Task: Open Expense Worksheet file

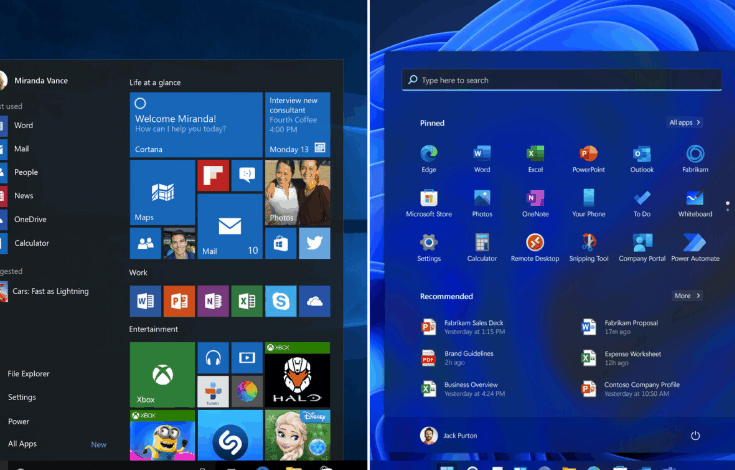Action: click(621, 358)
